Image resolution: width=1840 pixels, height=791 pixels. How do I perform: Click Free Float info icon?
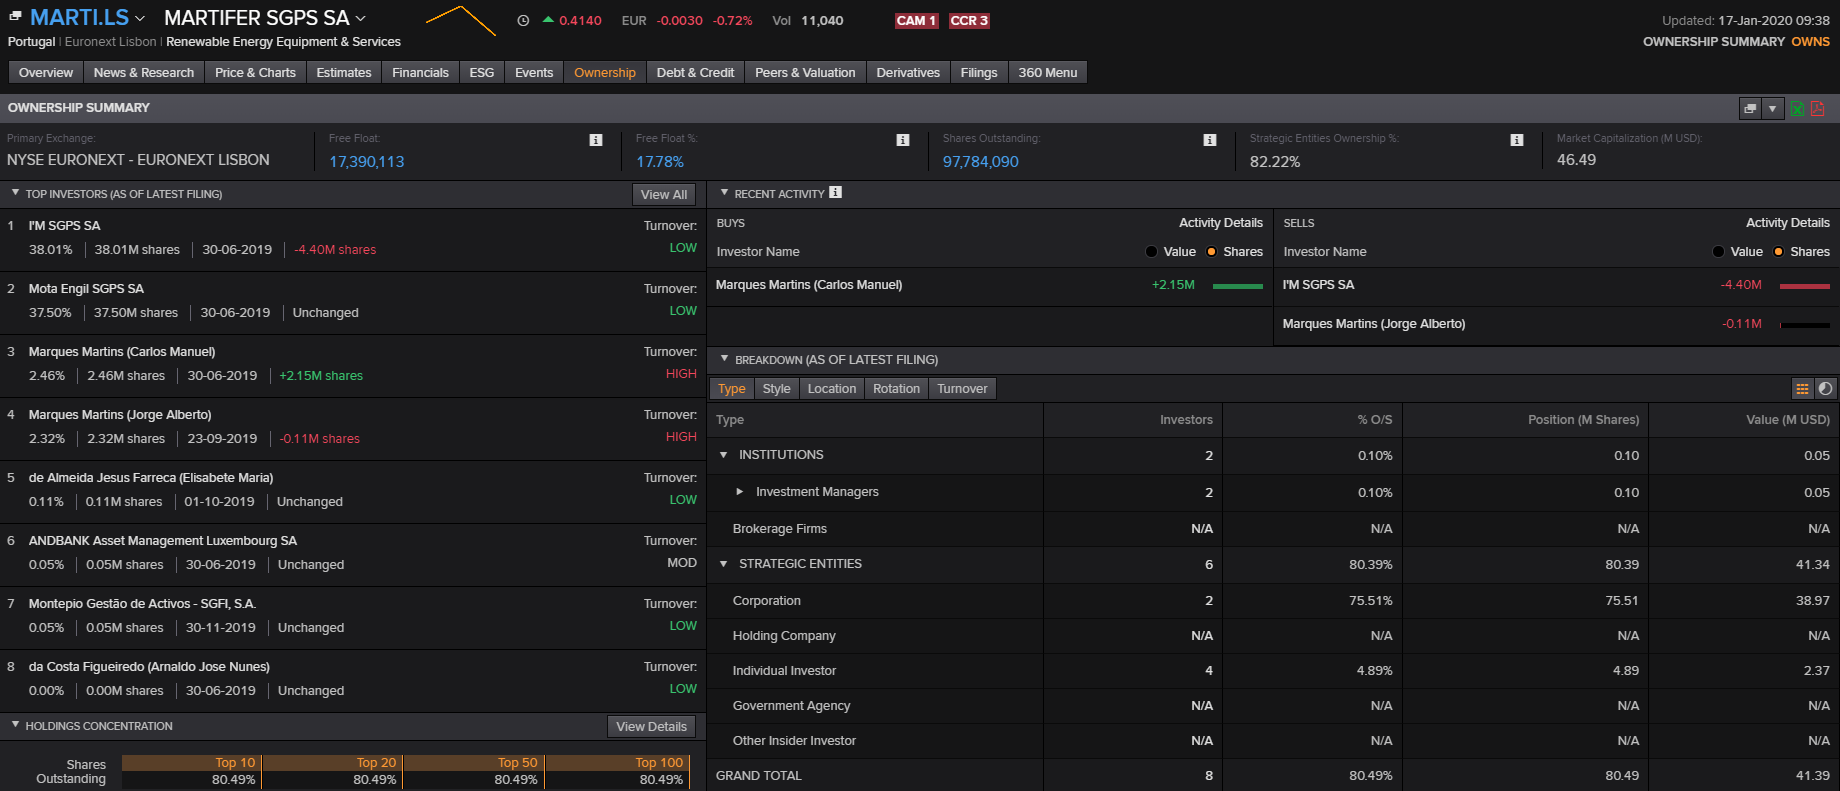596,140
